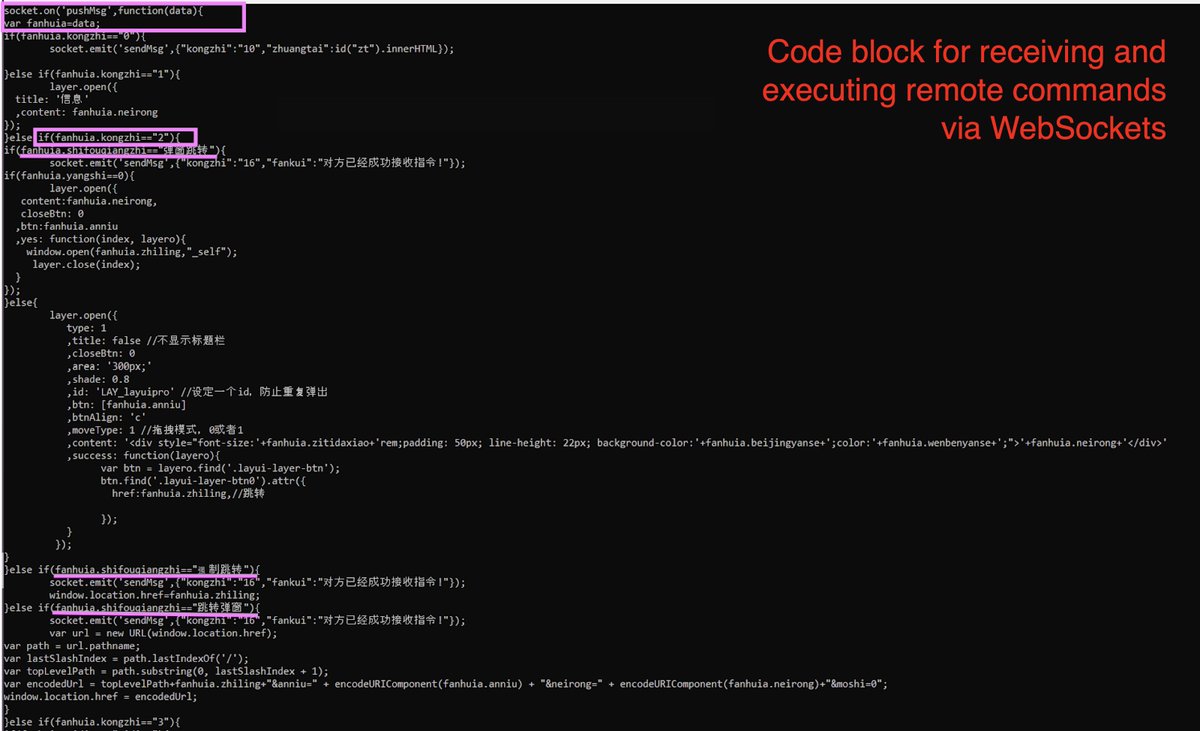1200x731 pixels.
Task: Click the else-if kongzhi=="2" line
Action: click(92, 137)
